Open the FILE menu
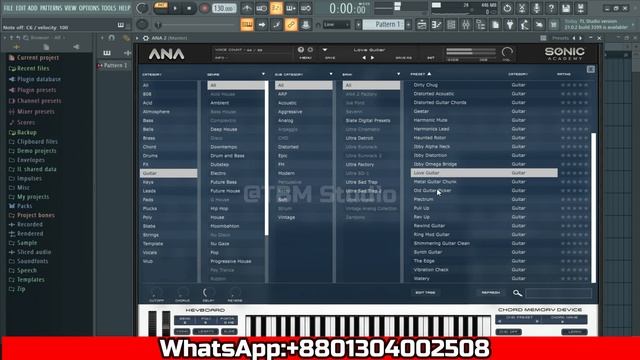The height and width of the screenshot is (360, 640). [x=8, y=8]
